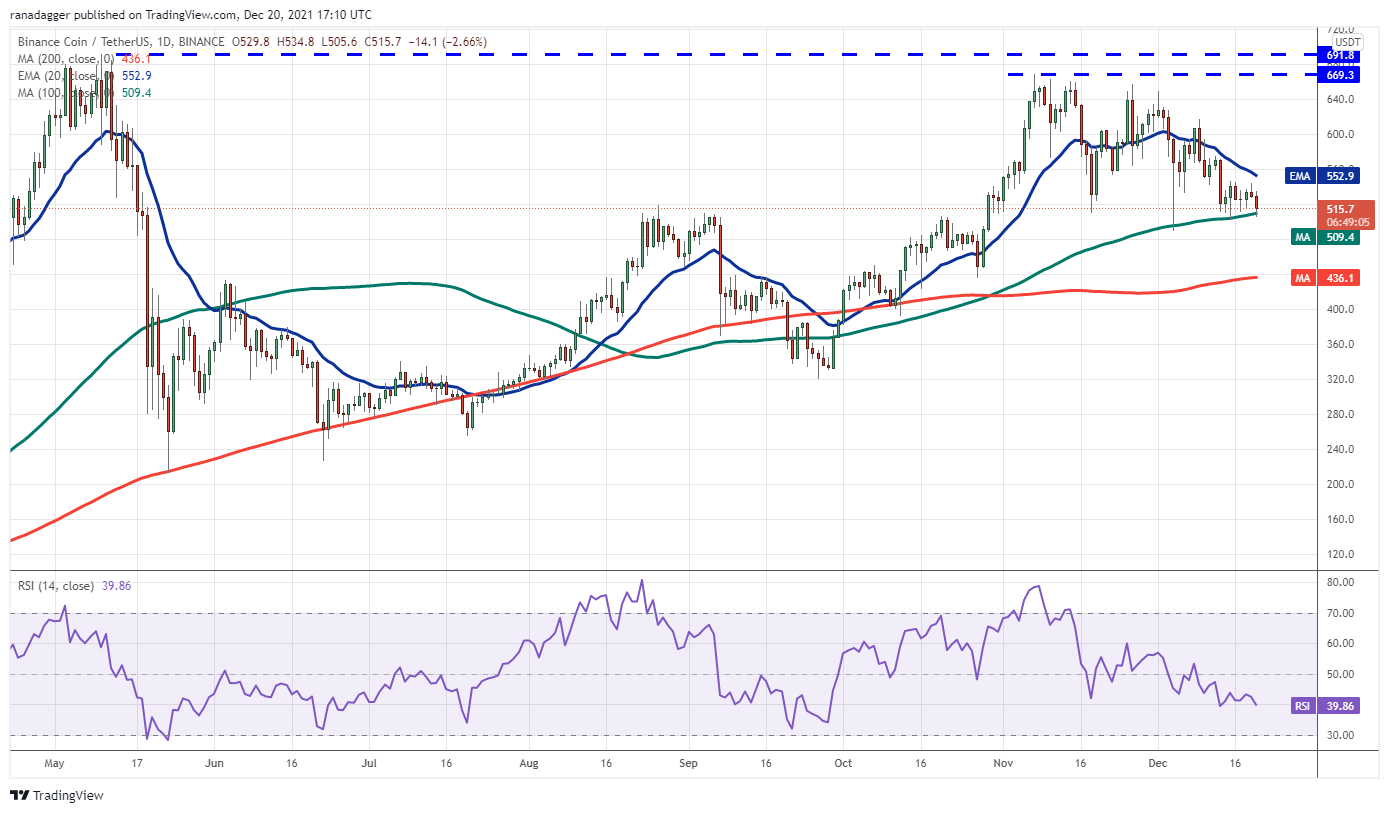1389x813 pixels.
Task: Click the Jul label on the time axis
Action: click(x=368, y=761)
